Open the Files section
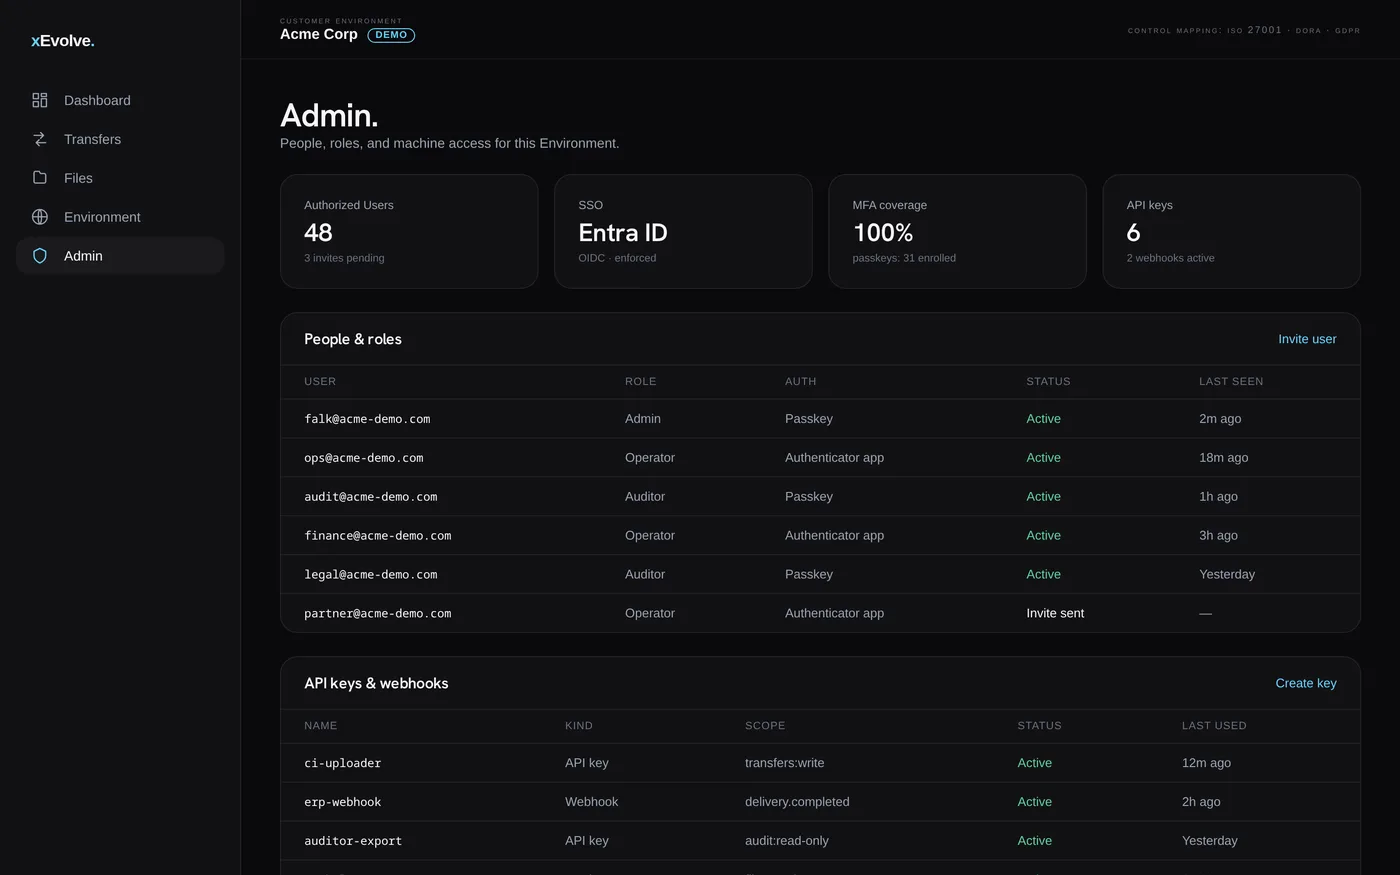Viewport: 1400px width, 875px height. (120, 178)
